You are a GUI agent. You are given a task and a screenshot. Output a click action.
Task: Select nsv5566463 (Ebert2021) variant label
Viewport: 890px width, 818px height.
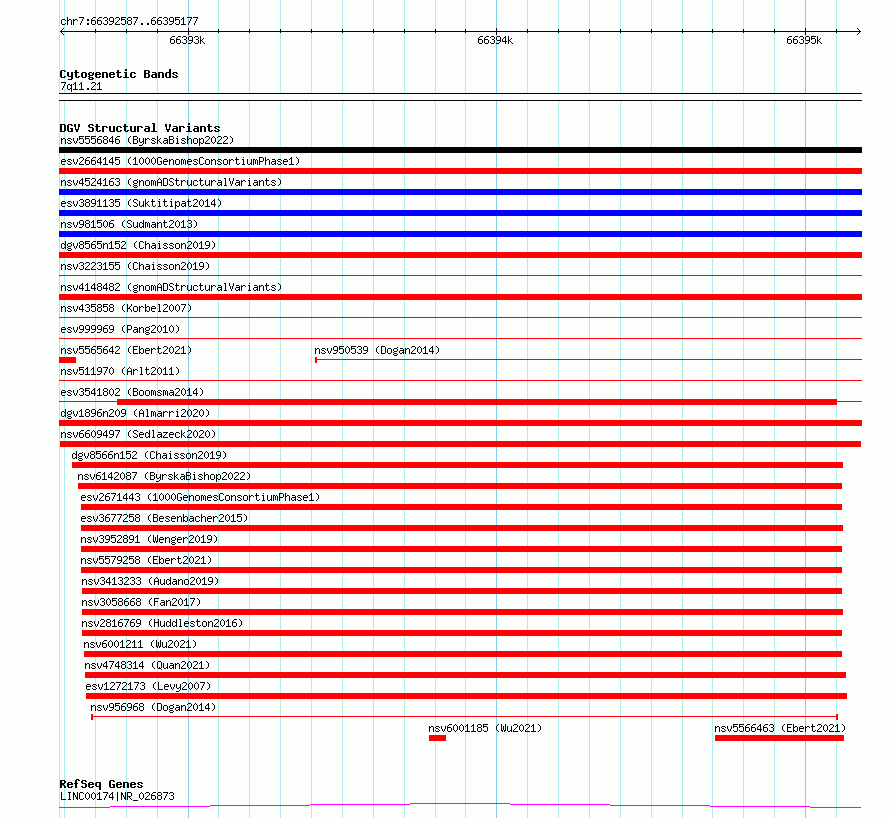pyautogui.click(x=780, y=728)
